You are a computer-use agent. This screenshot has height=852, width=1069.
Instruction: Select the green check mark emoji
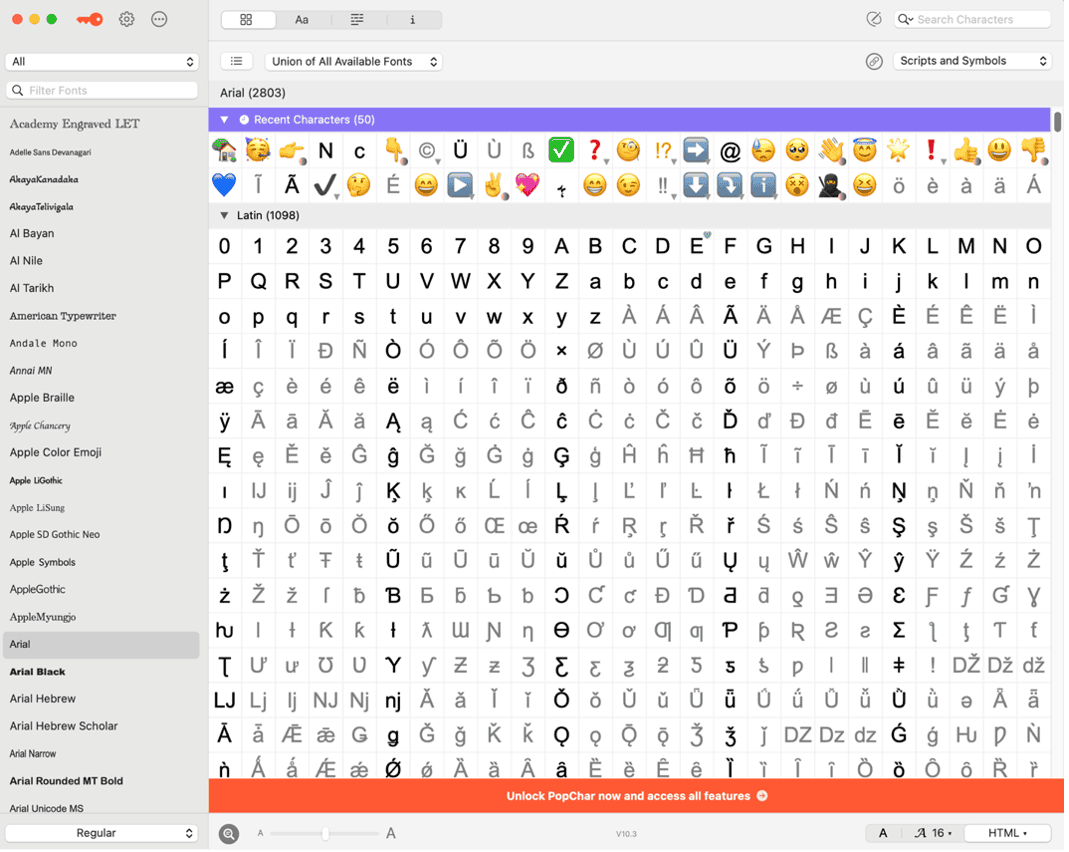(x=561, y=150)
